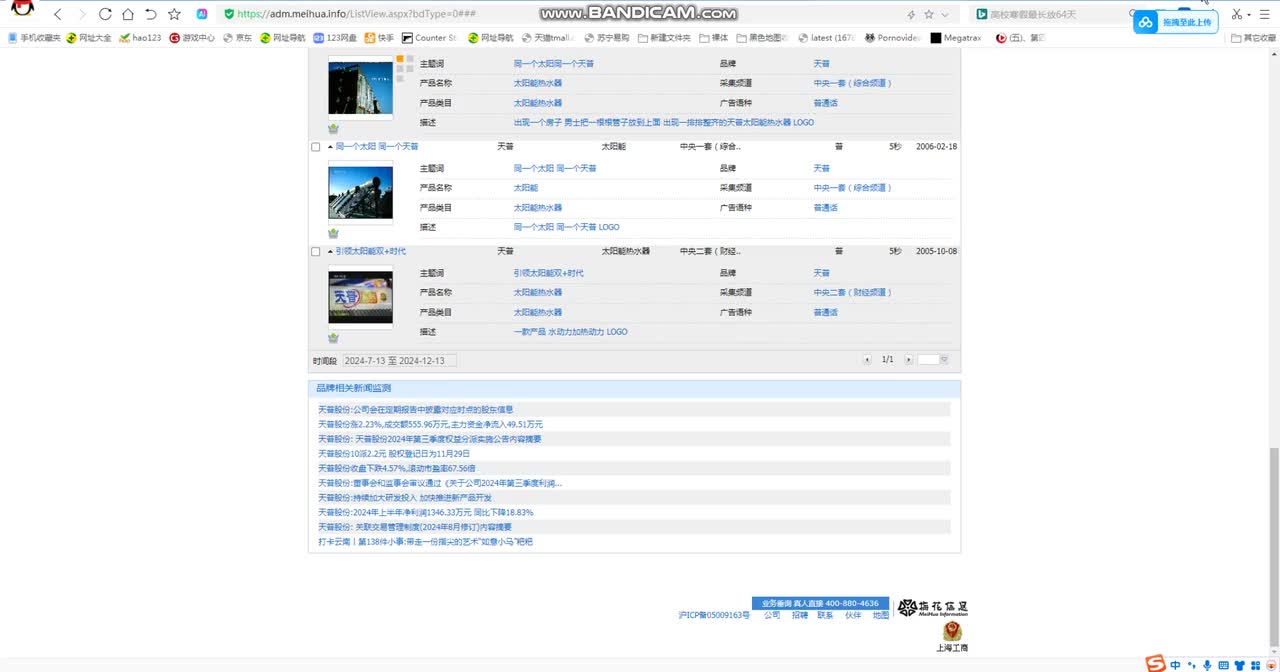Reload the page with the refresh icon
Image resolution: width=1280 pixels, height=672 pixels.
pyautogui.click(x=104, y=14)
